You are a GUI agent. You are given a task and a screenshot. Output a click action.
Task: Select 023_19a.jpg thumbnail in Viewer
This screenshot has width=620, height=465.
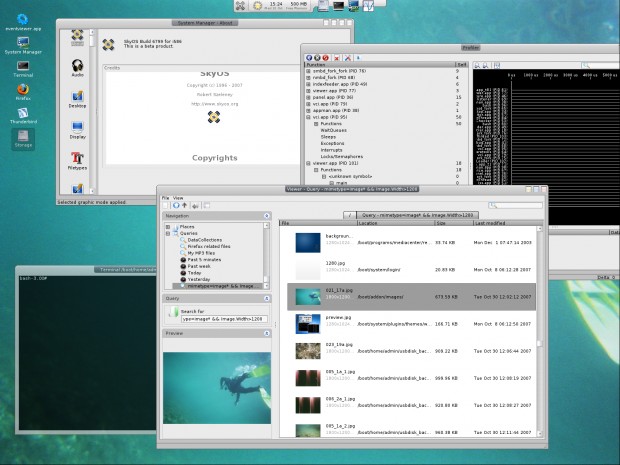[x=308, y=351]
